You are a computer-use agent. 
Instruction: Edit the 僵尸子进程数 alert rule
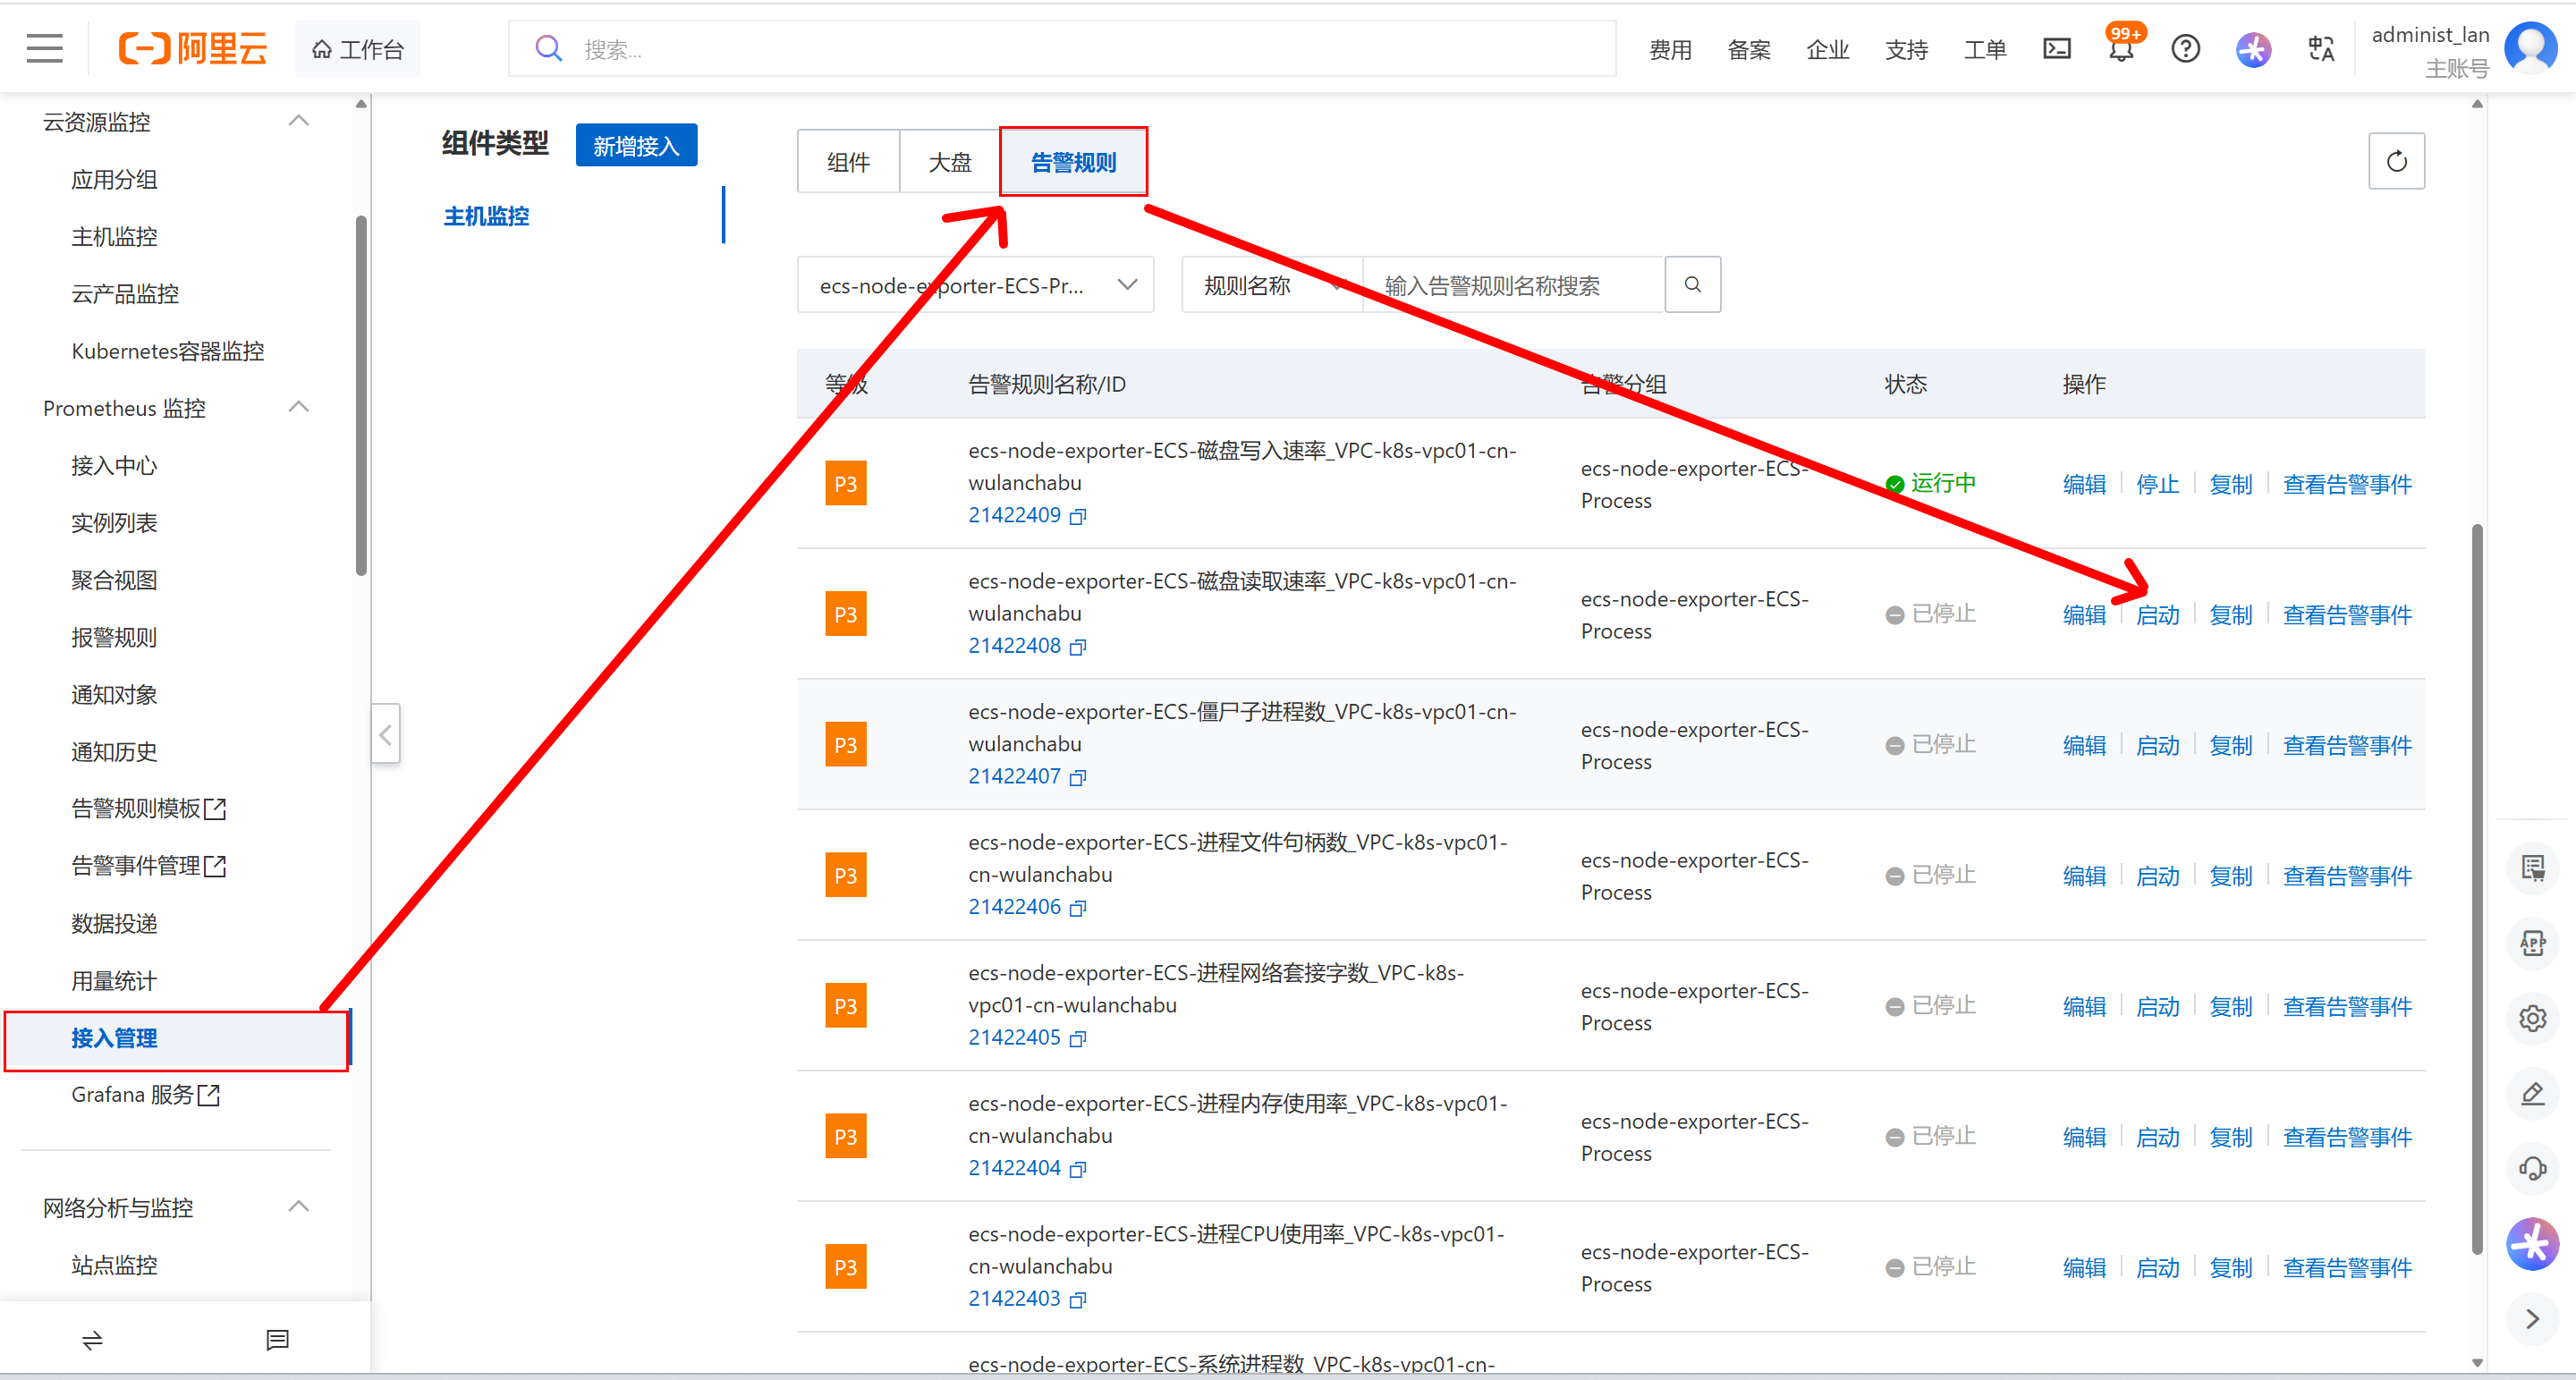point(2084,746)
